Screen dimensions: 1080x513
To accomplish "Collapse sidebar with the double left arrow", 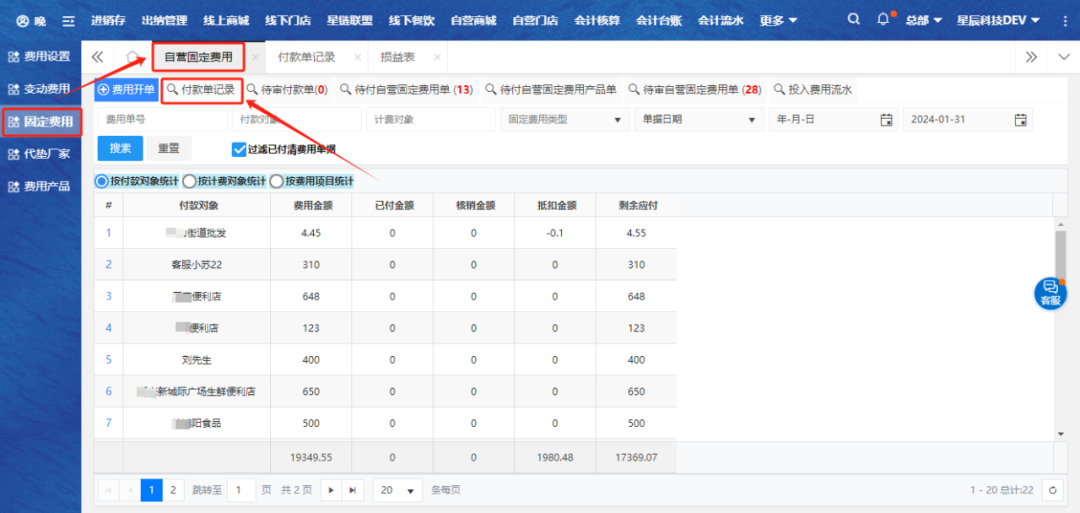I will click(98, 57).
